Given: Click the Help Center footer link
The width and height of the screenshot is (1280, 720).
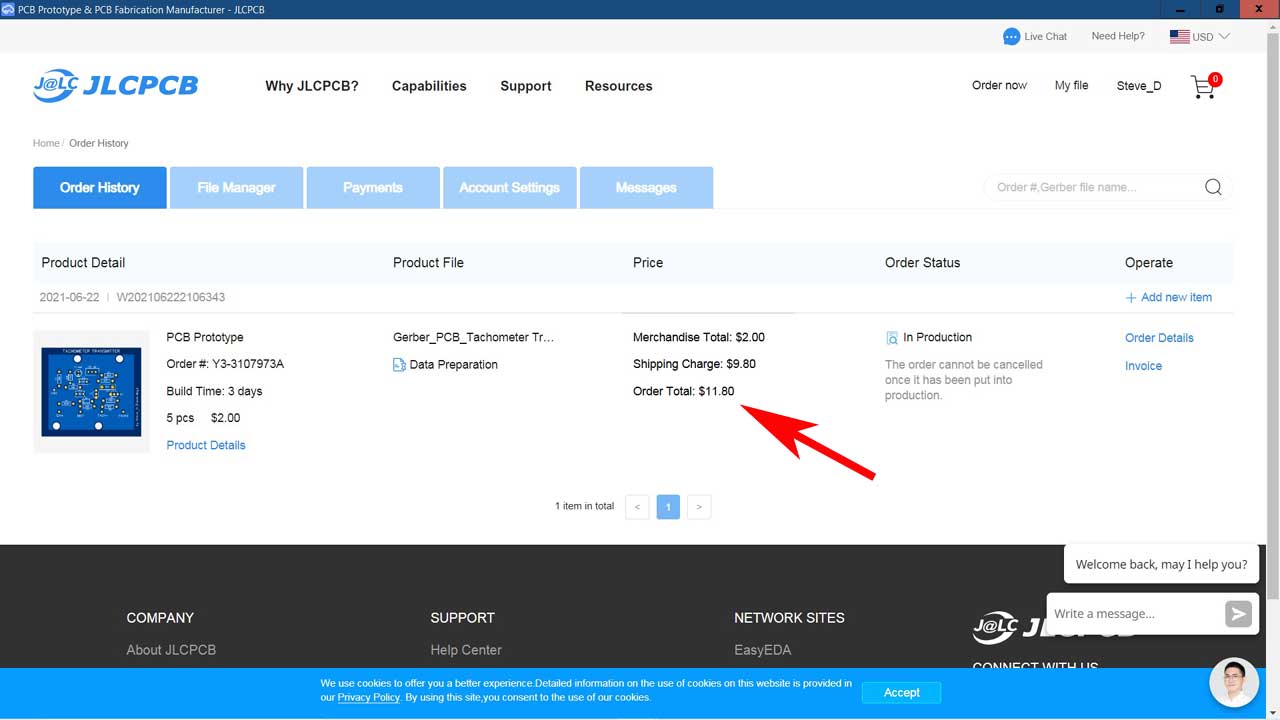Looking at the screenshot, I should (x=466, y=650).
